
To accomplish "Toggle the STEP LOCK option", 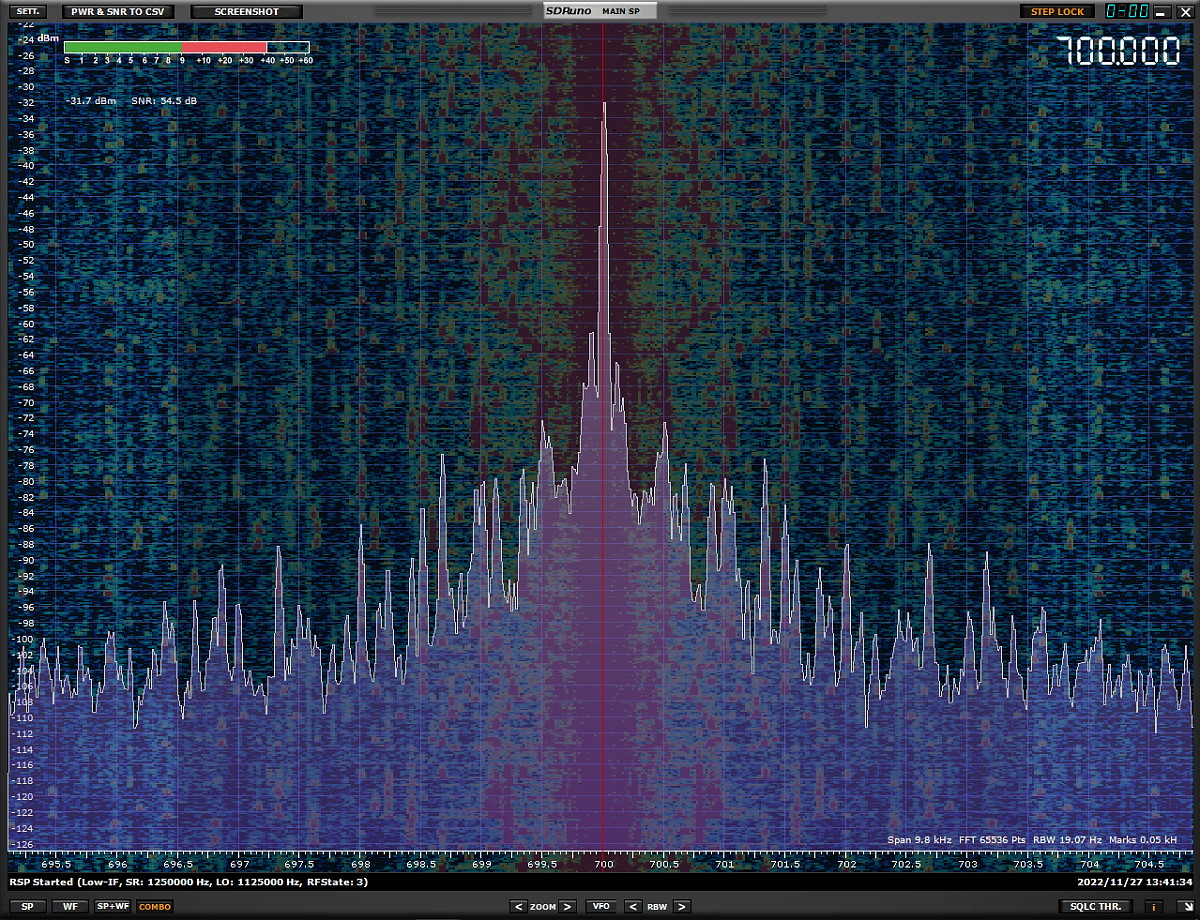I will click(x=1057, y=12).
